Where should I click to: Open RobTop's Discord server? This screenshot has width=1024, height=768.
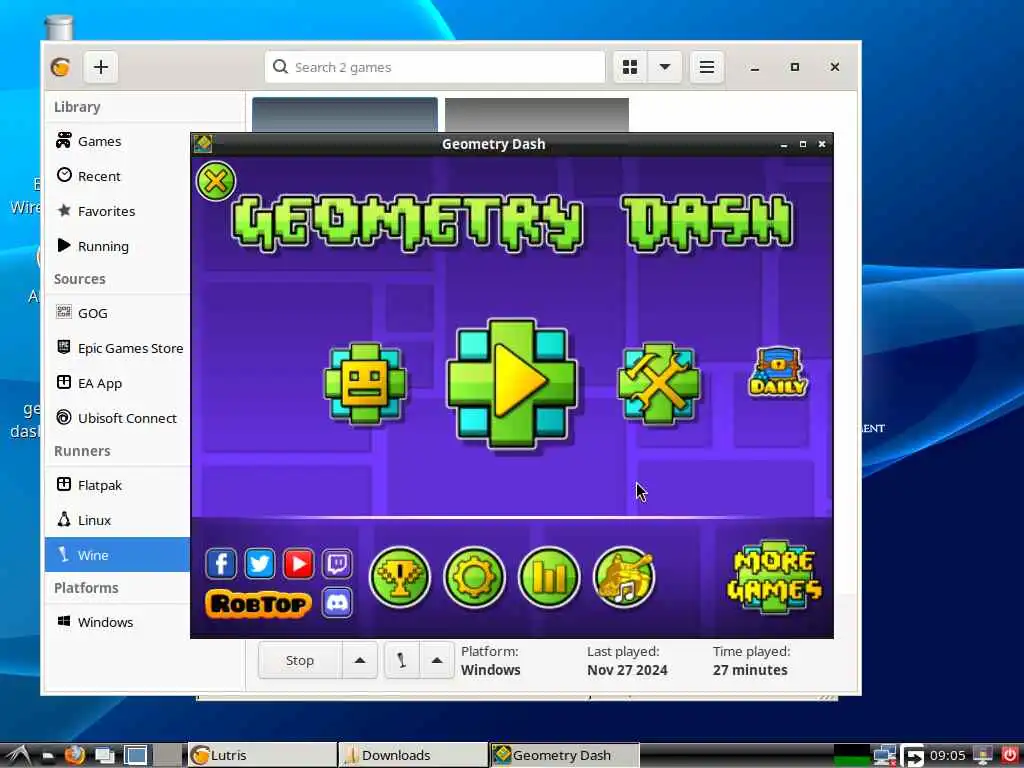337,602
